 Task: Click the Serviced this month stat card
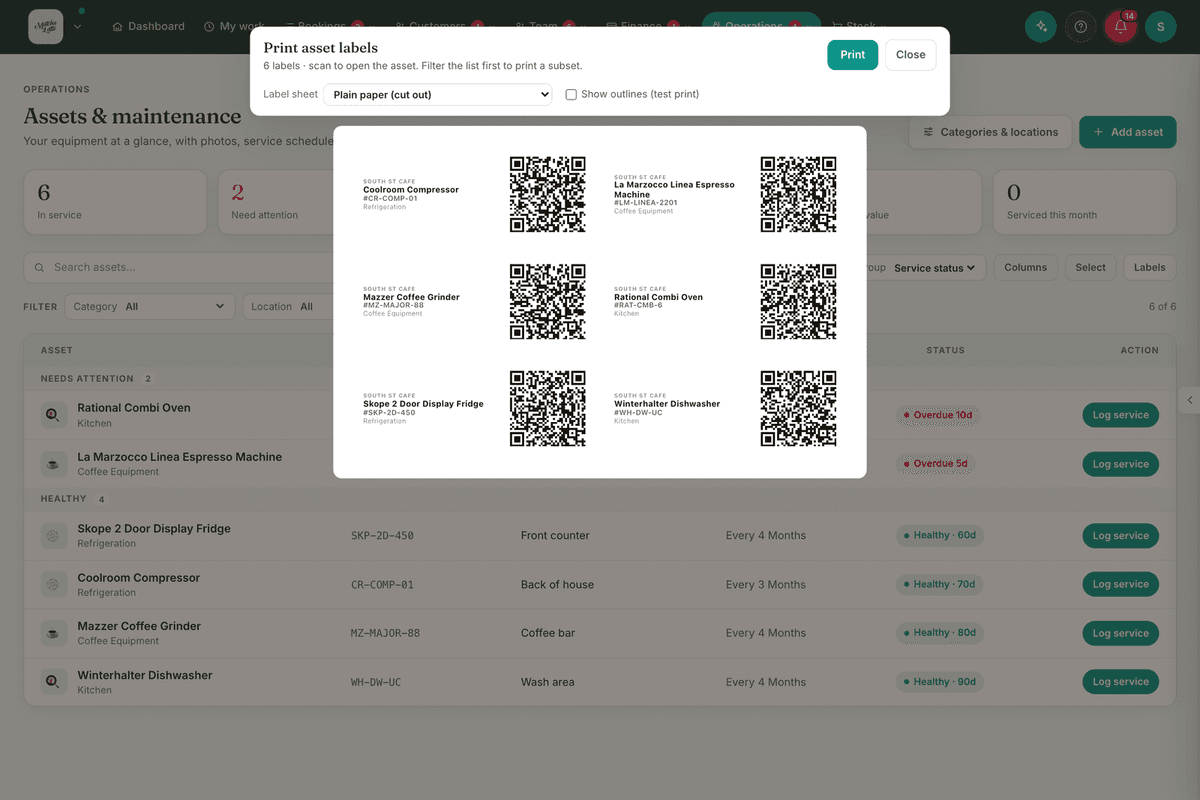pos(1085,202)
